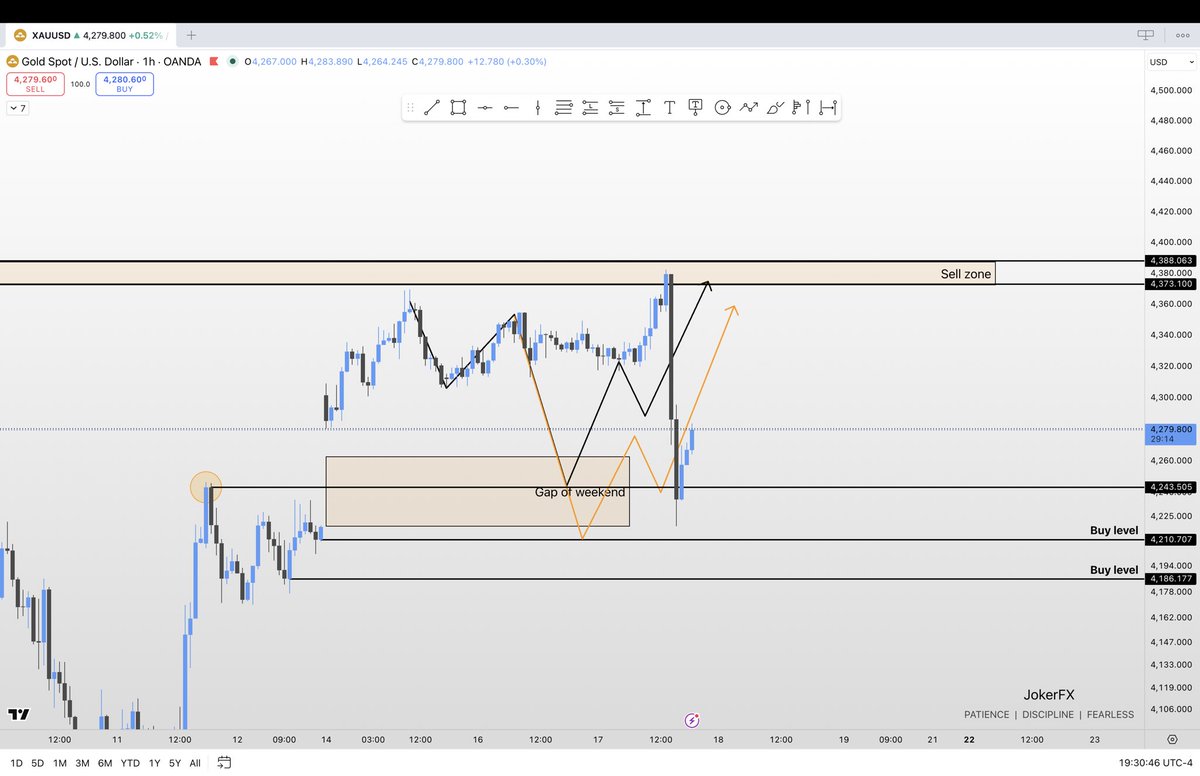The height and width of the screenshot is (776, 1200).
Task: Open the chart layout selector icon
Action: pyautogui.click(x=1146, y=34)
